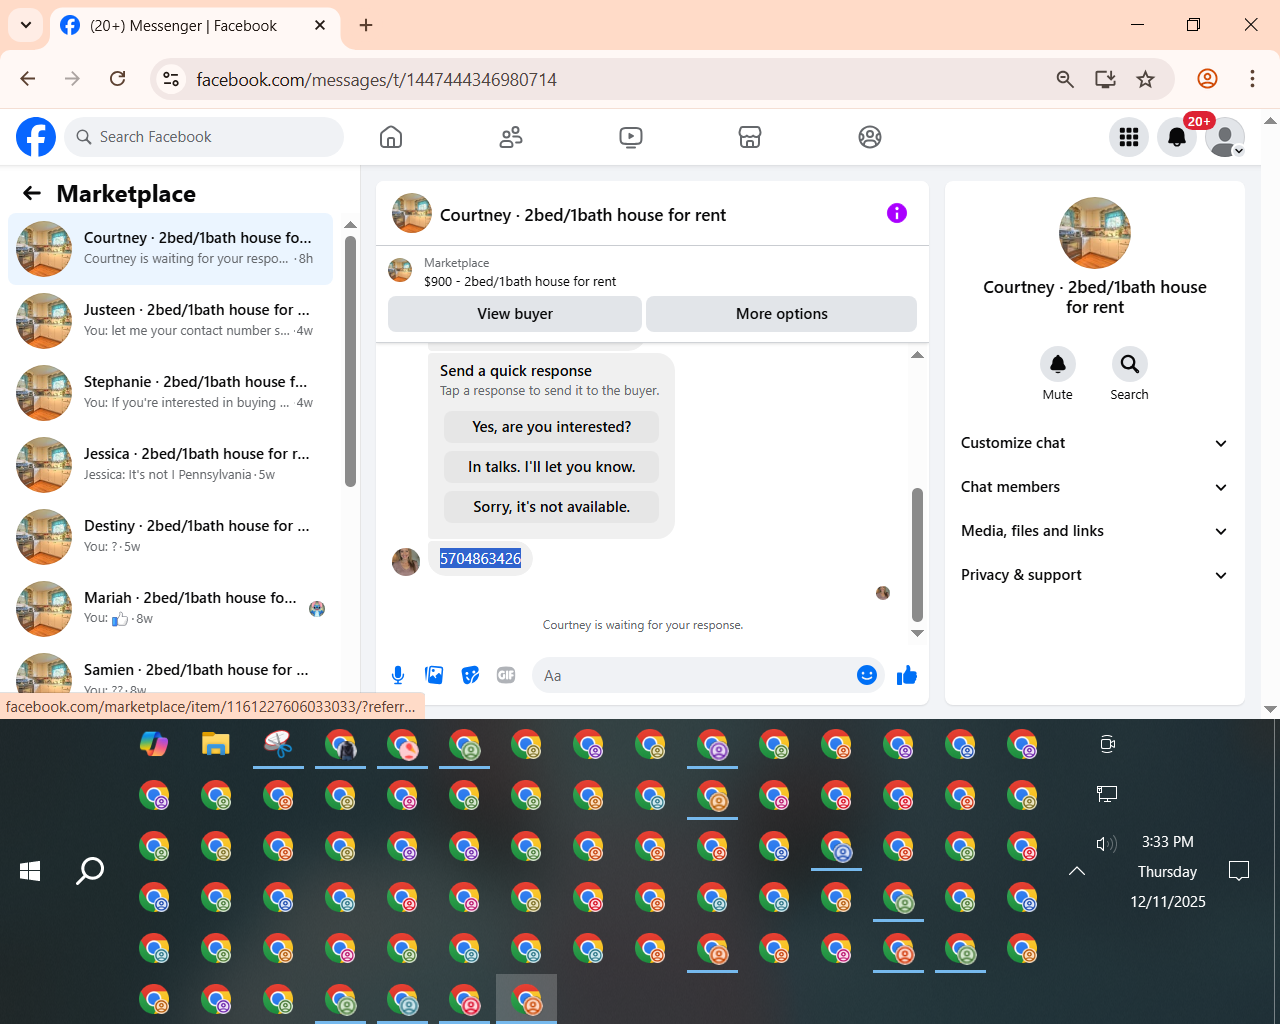Viewport: 1280px width, 1024px height.
Task: Open the conversation information purple icon
Action: (897, 213)
